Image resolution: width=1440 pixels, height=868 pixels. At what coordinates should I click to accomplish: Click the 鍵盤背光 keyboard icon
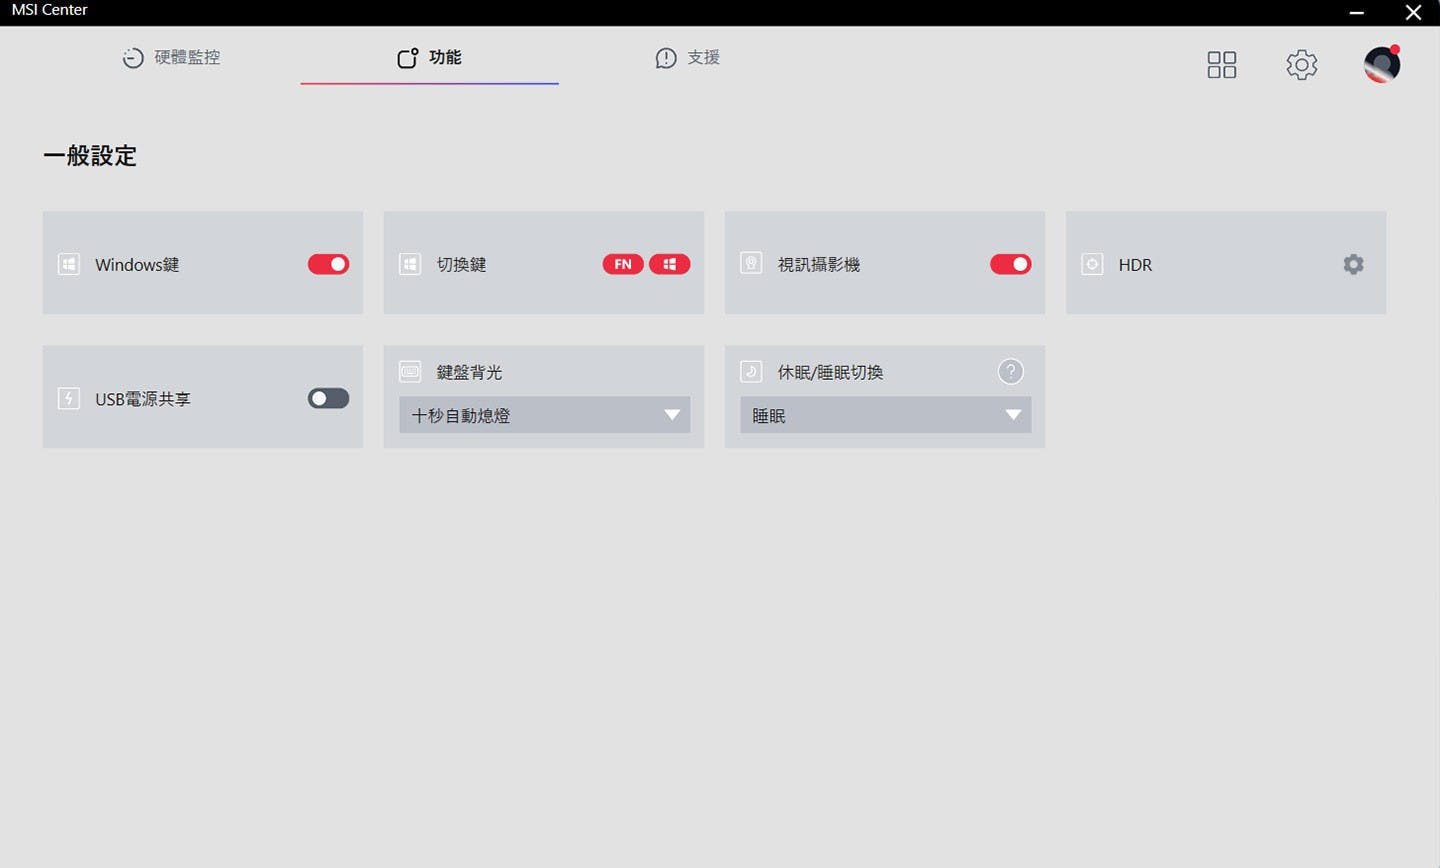click(410, 371)
